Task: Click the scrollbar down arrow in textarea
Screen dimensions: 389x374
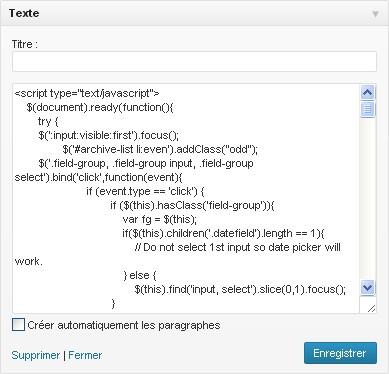Action: [367, 288]
